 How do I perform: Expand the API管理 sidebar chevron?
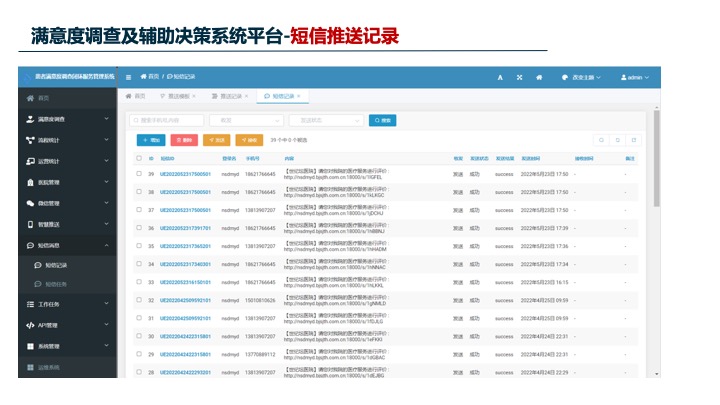pyautogui.click(x=107, y=325)
